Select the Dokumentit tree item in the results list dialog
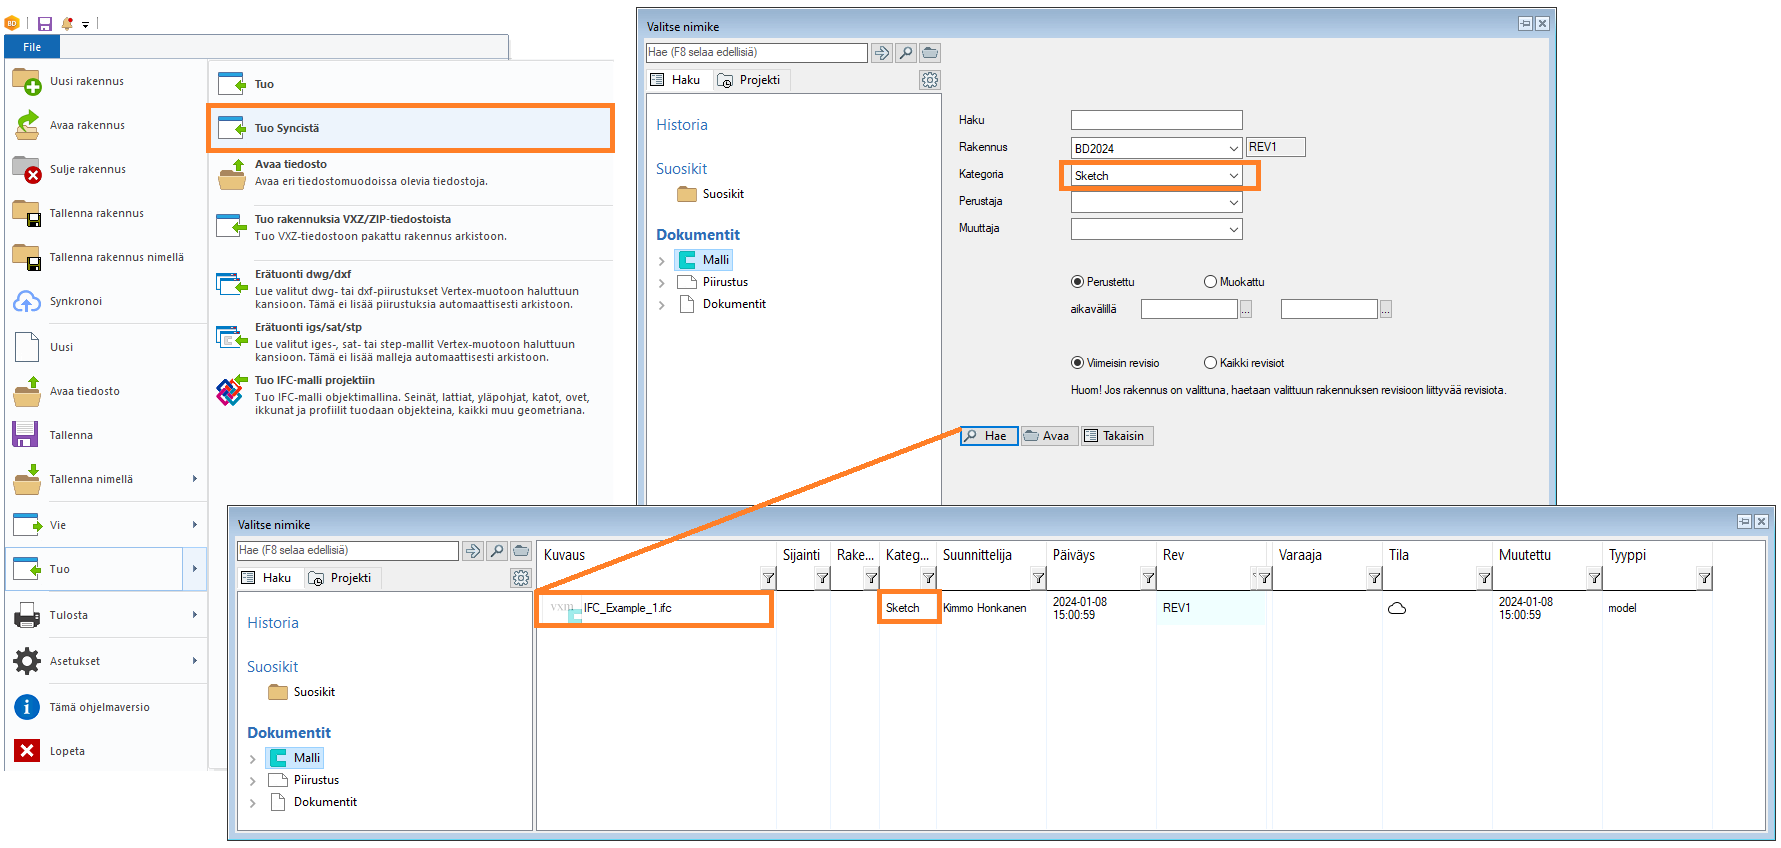1781x848 pixels. pyautogui.click(x=314, y=802)
